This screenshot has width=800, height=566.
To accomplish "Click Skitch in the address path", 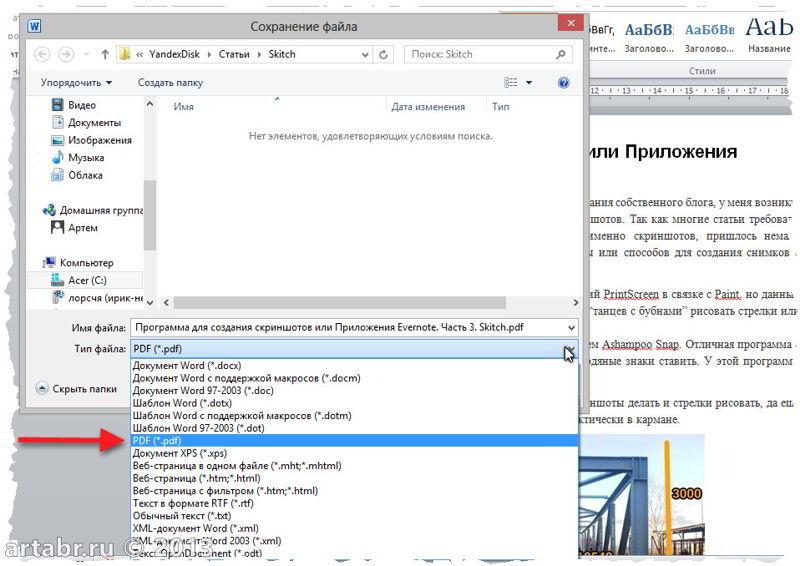I will pyautogui.click(x=282, y=54).
